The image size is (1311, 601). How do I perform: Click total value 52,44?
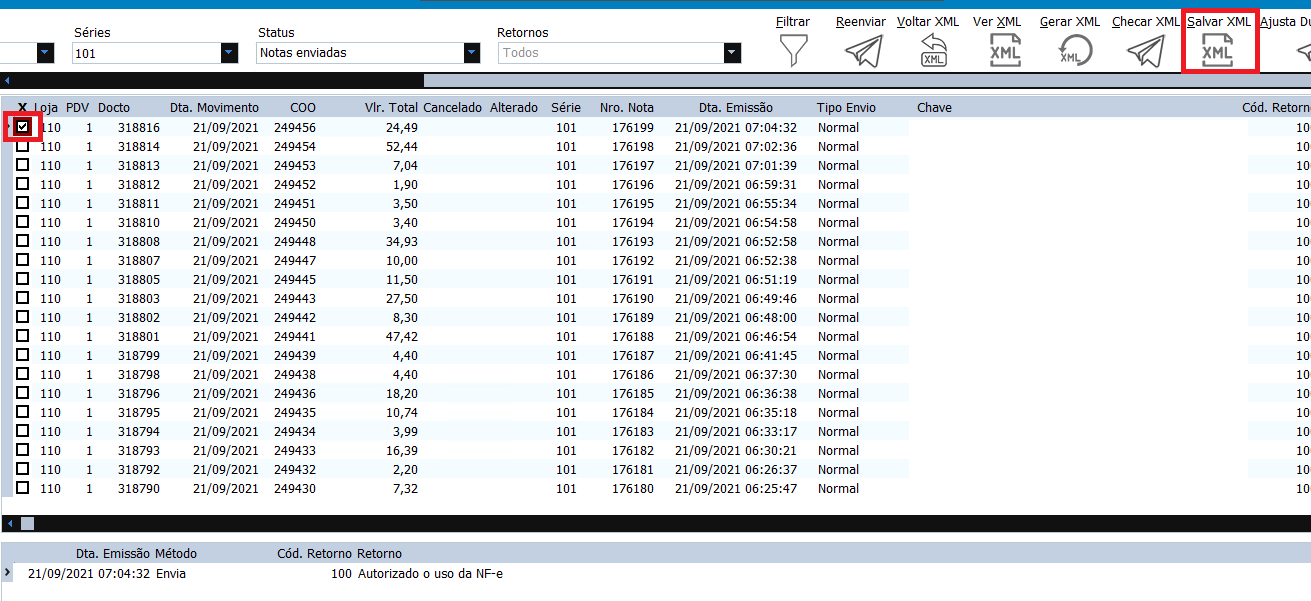402,146
